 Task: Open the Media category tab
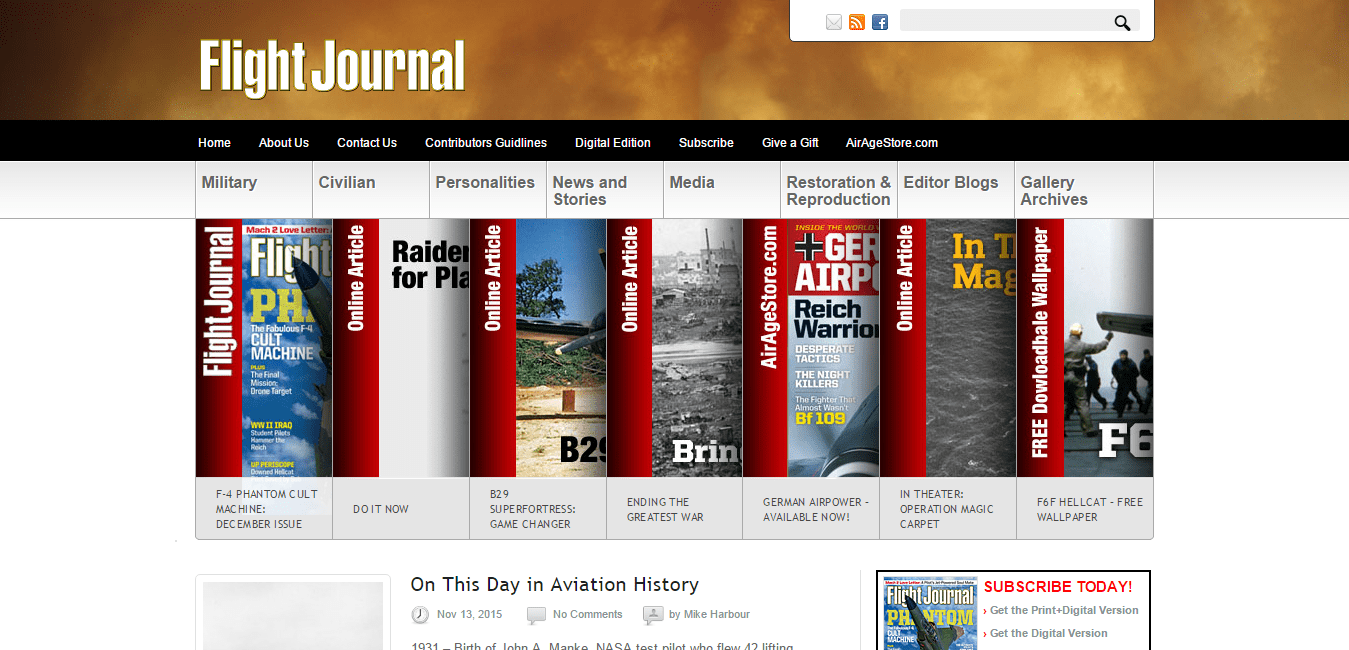click(722, 190)
